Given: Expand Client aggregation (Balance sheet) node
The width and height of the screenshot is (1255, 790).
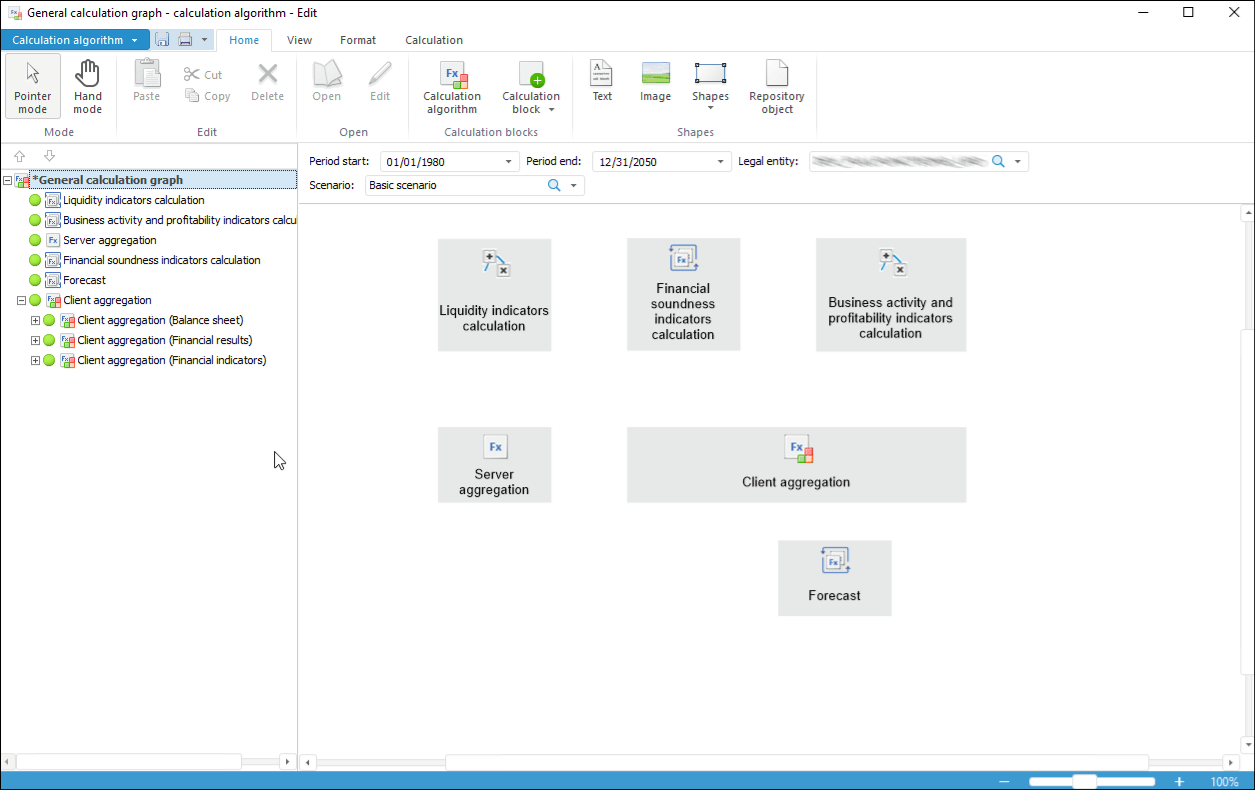Looking at the screenshot, I should (35, 320).
